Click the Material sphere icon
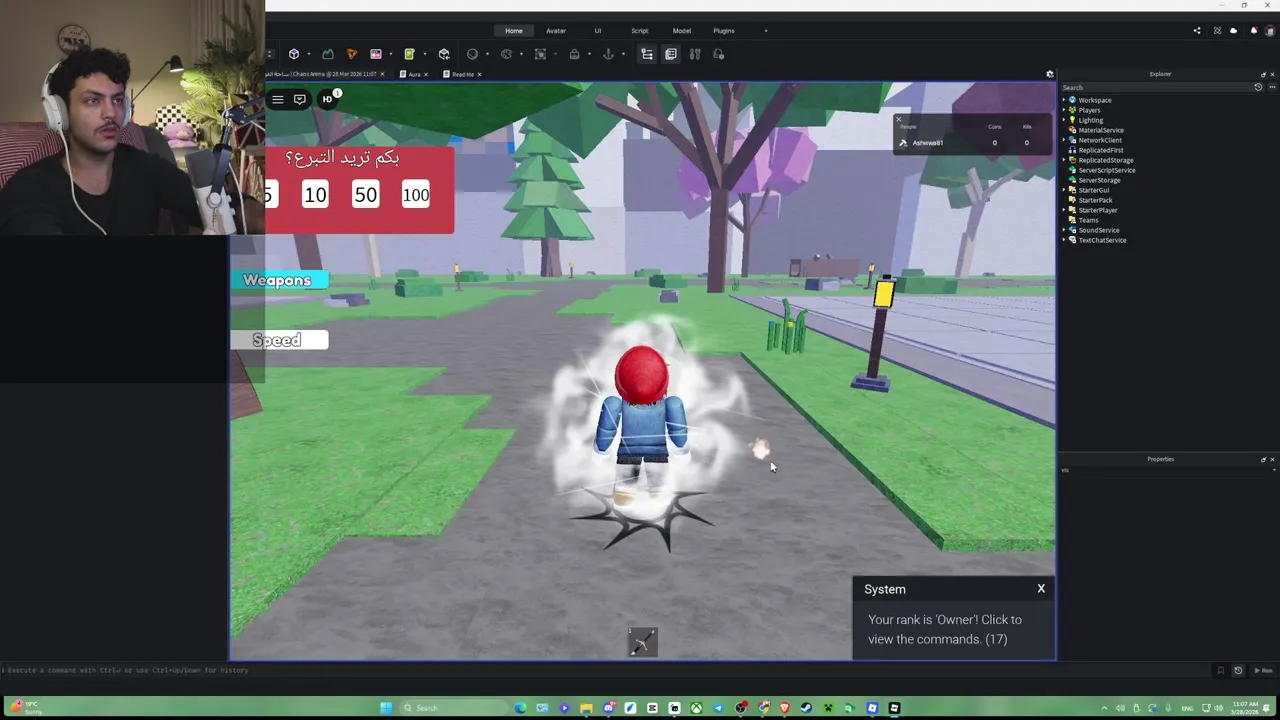Screen dimensions: 1280x720 (472, 54)
